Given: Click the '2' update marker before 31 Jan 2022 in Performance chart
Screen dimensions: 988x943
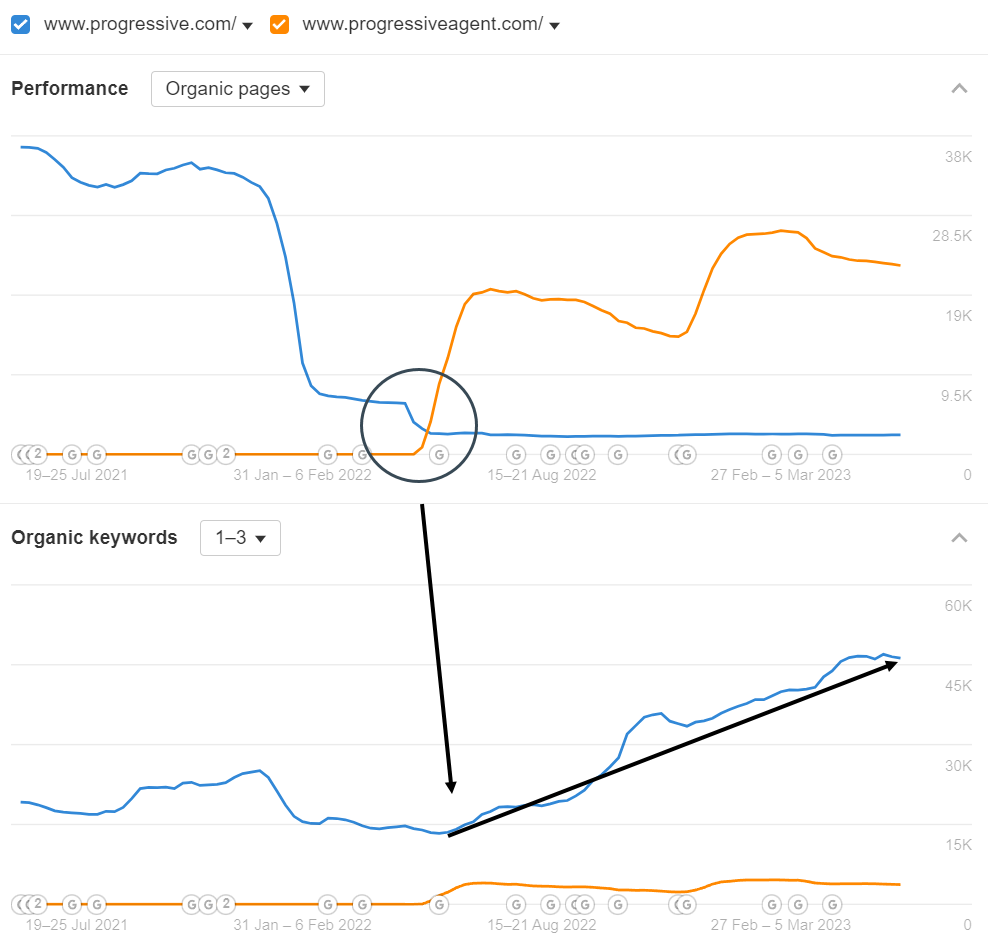Looking at the screenshot, I should point(226,454).
